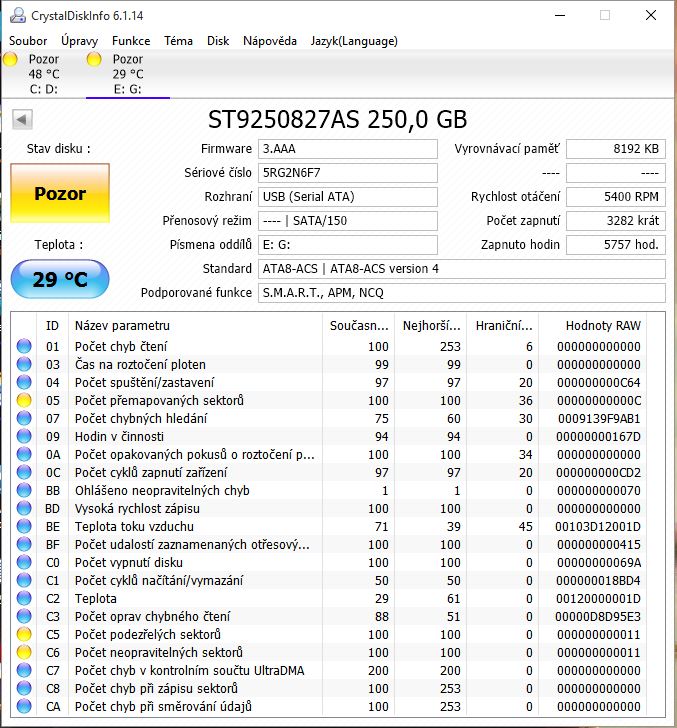Click yellow status orb for attribute C6
Screen dimensions: 677x728
click(x=24, y=652)
